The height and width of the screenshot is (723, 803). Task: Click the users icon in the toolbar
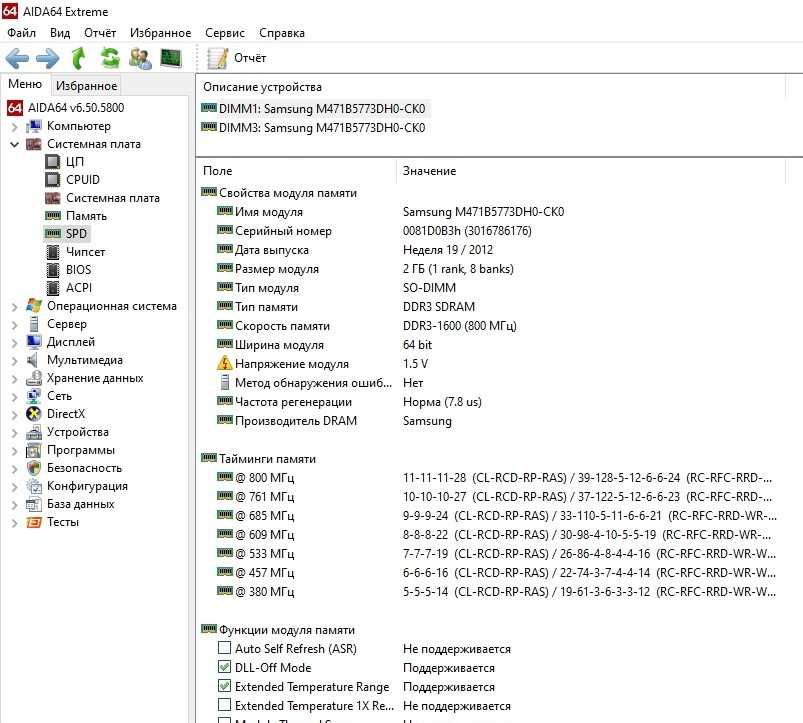(x=140, y=58)
